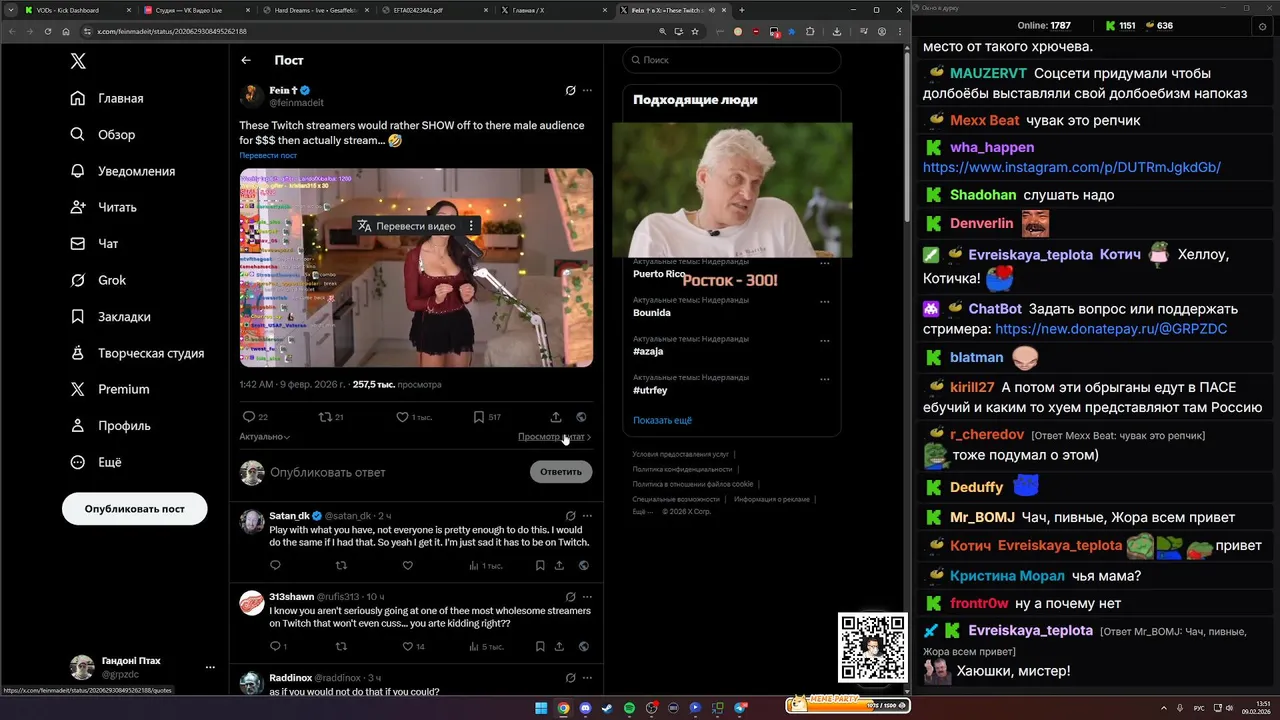Open Профиль in the sidebar

point(110,426)
